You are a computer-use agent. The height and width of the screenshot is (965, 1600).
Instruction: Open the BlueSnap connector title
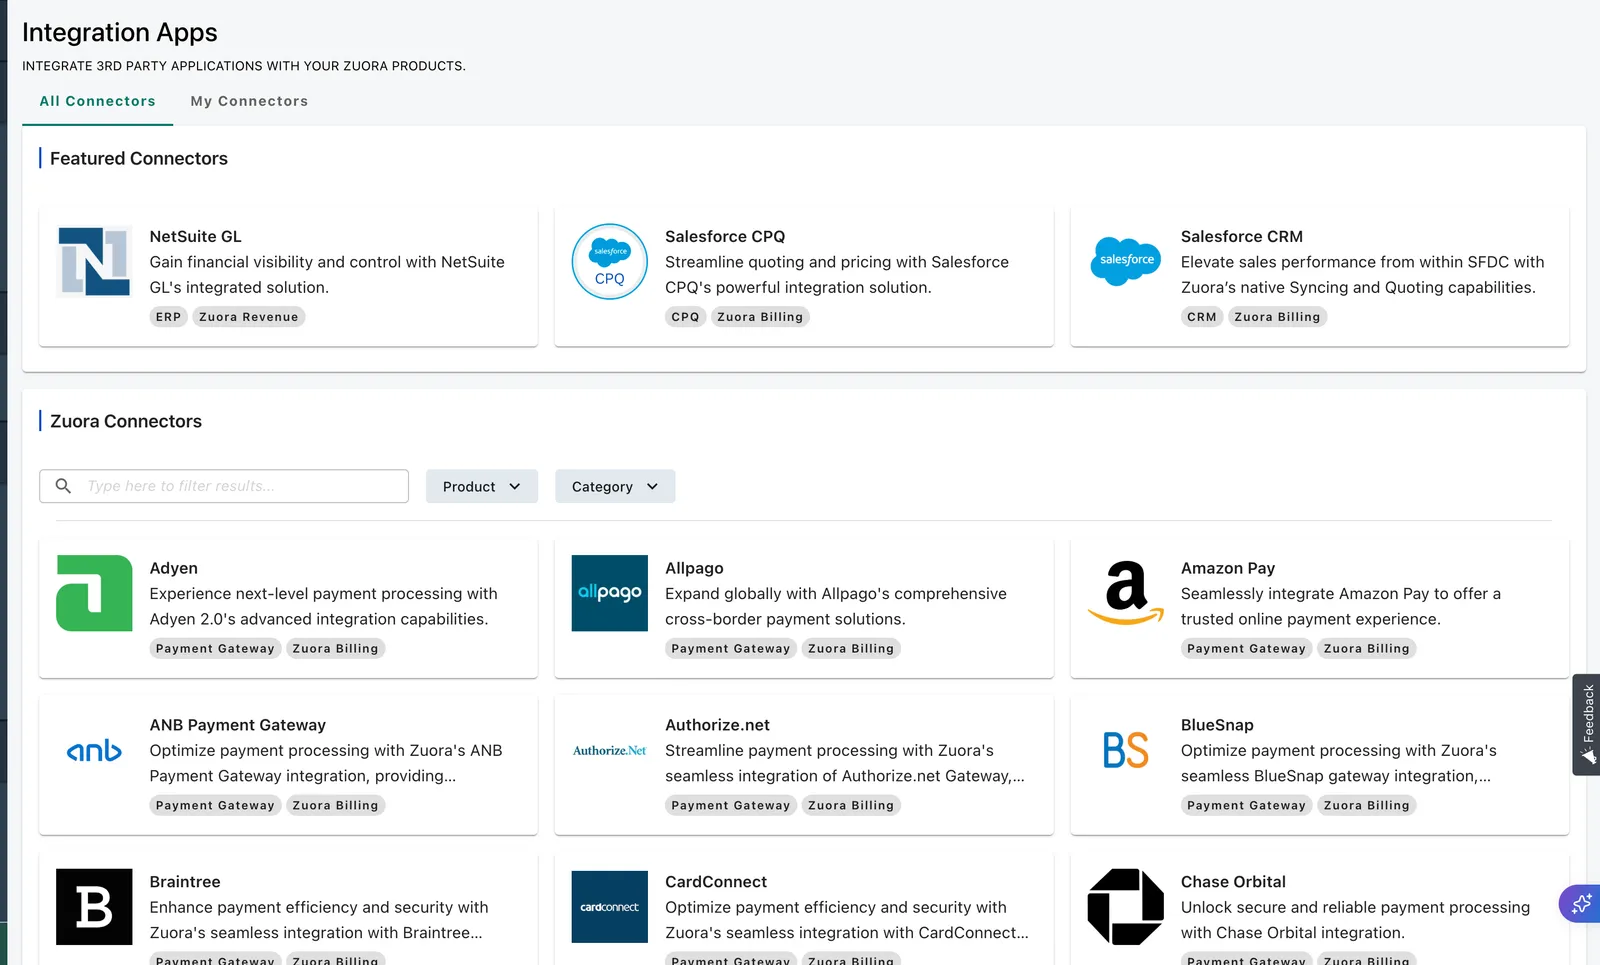point(1217,725)
